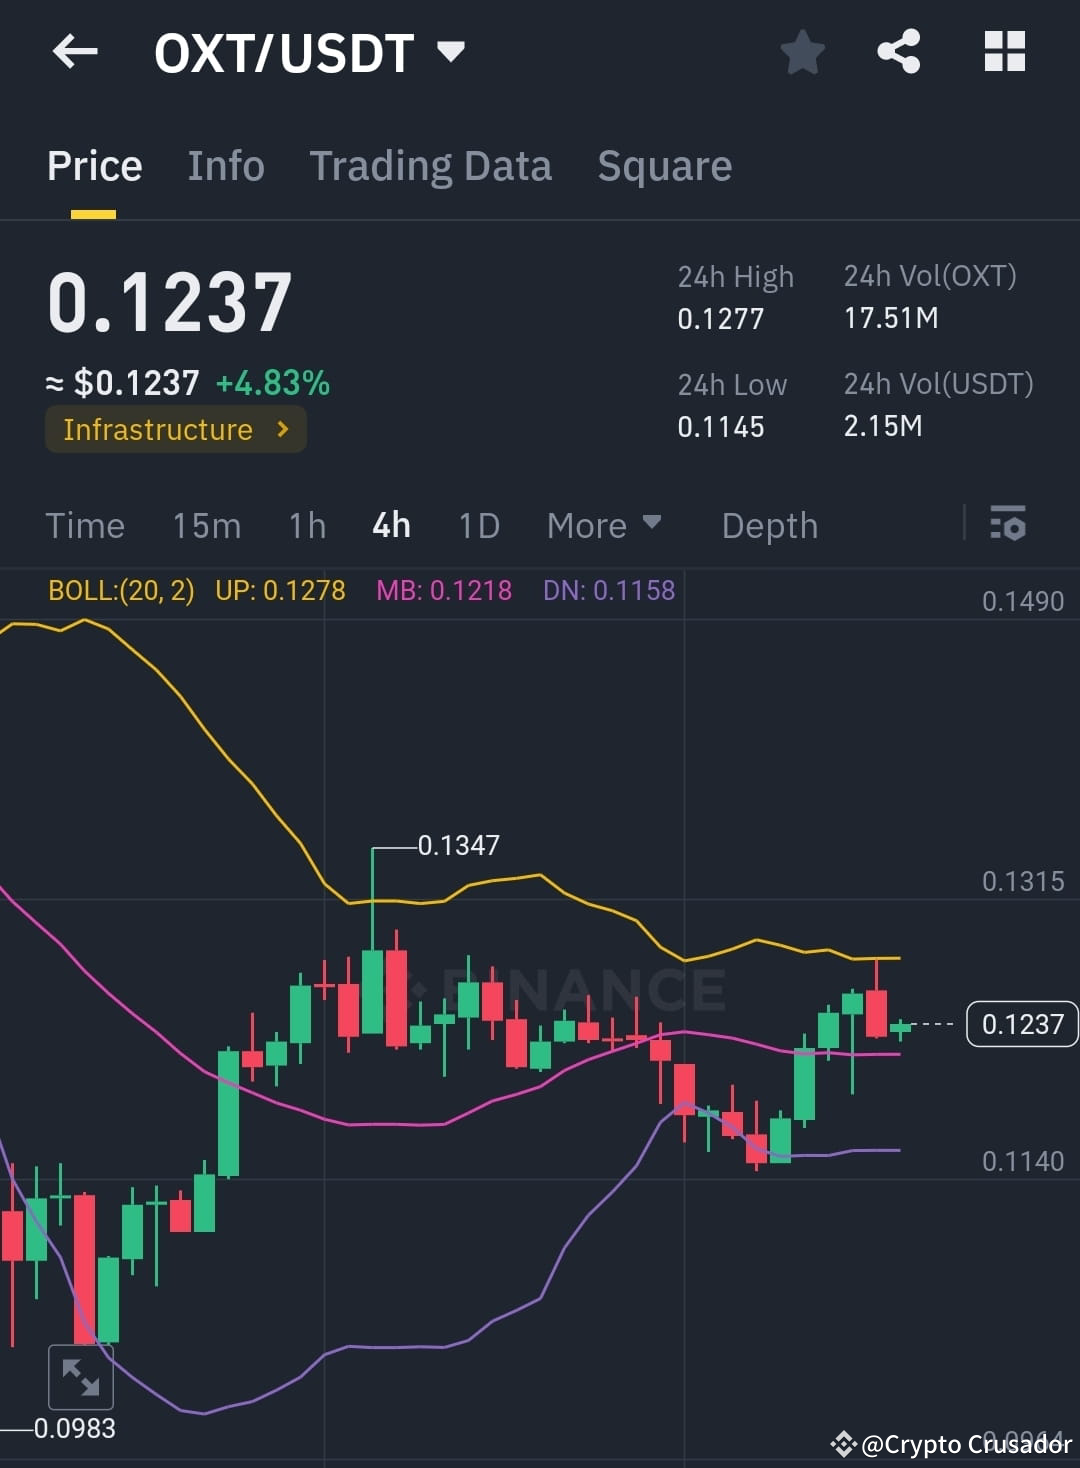Image resolution: width=1080 pixels, height=1468 pixels.
Task: Open the Infrastructure category chevron
Action: tap(283, 429)
